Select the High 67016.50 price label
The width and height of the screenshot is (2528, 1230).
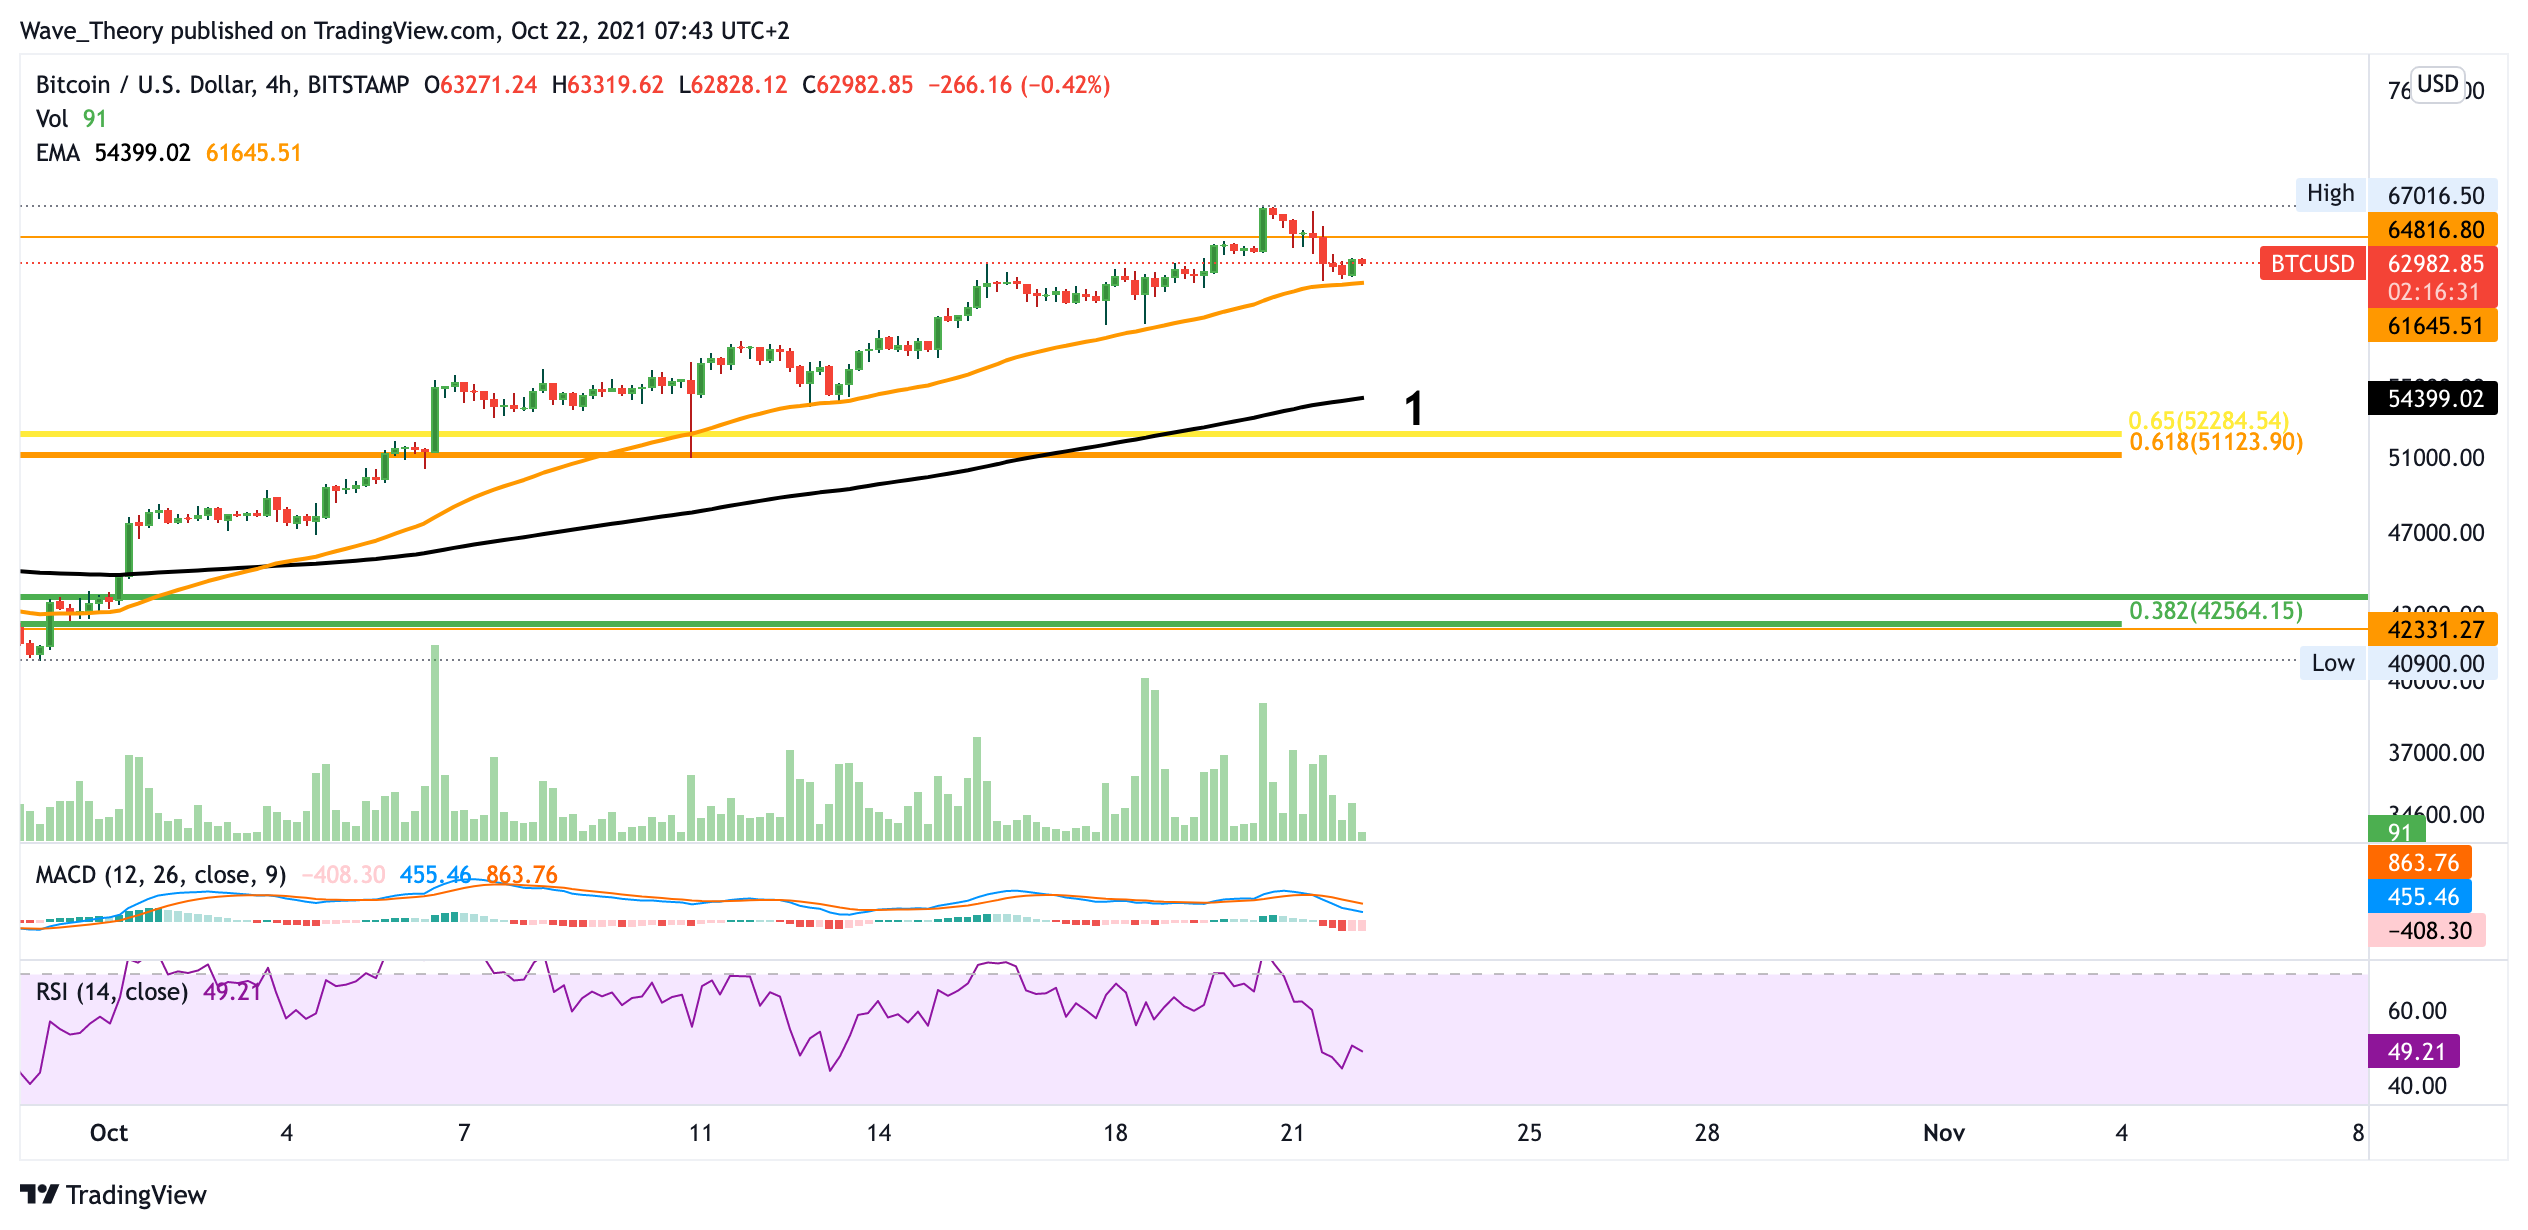2434,195
